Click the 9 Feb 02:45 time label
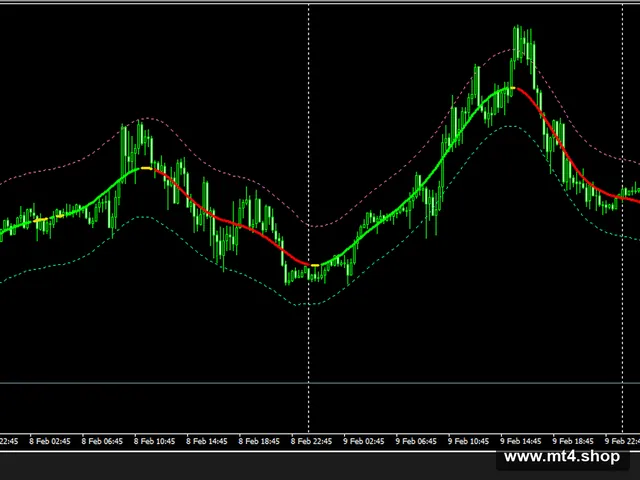 [x=363, y=441]
